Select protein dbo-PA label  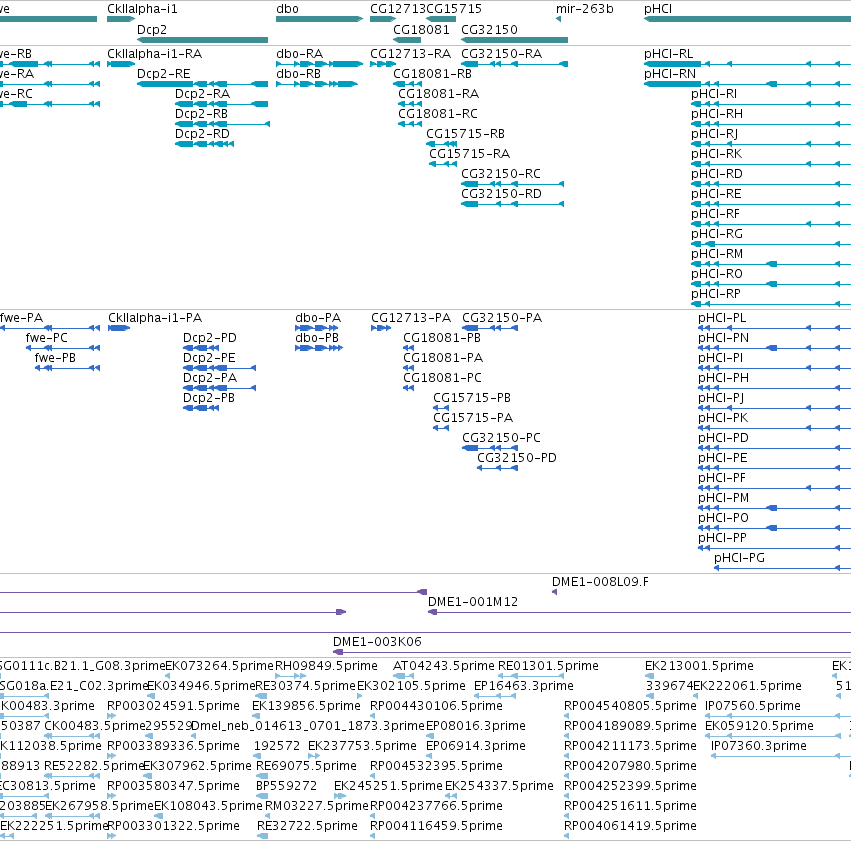pyautogui.click(x=318, y=318)
